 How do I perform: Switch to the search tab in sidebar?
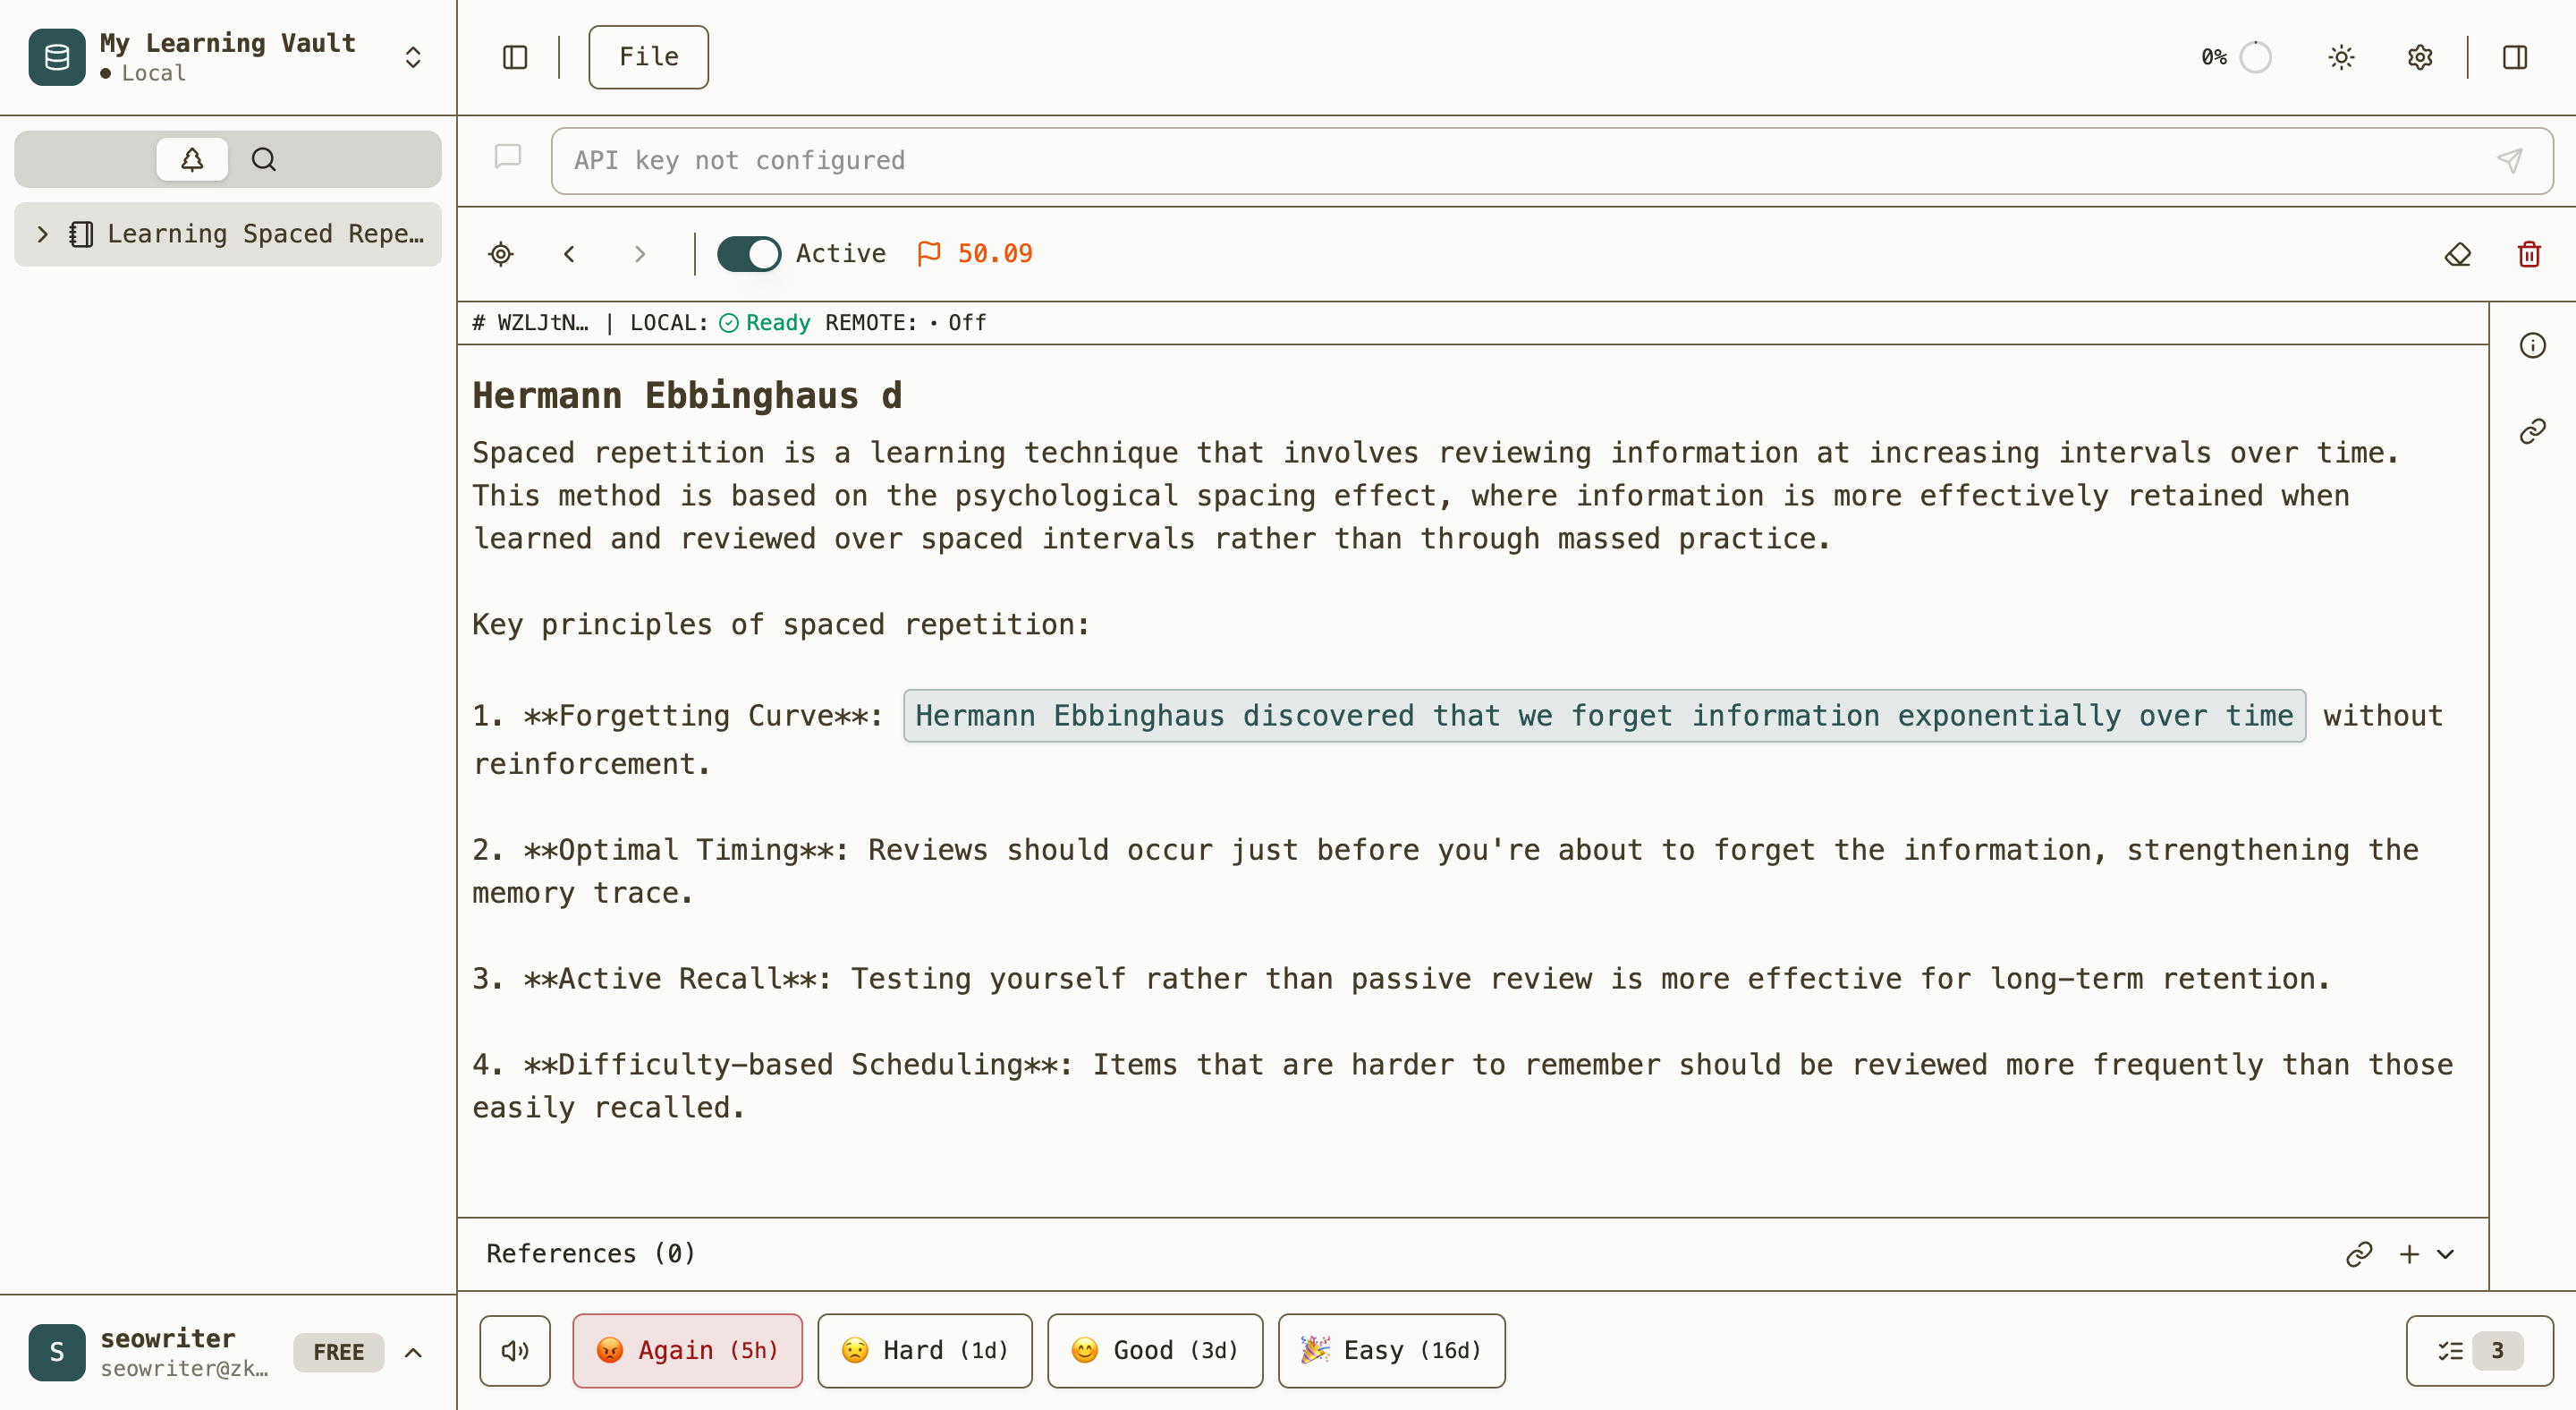[x=264, y=159]
